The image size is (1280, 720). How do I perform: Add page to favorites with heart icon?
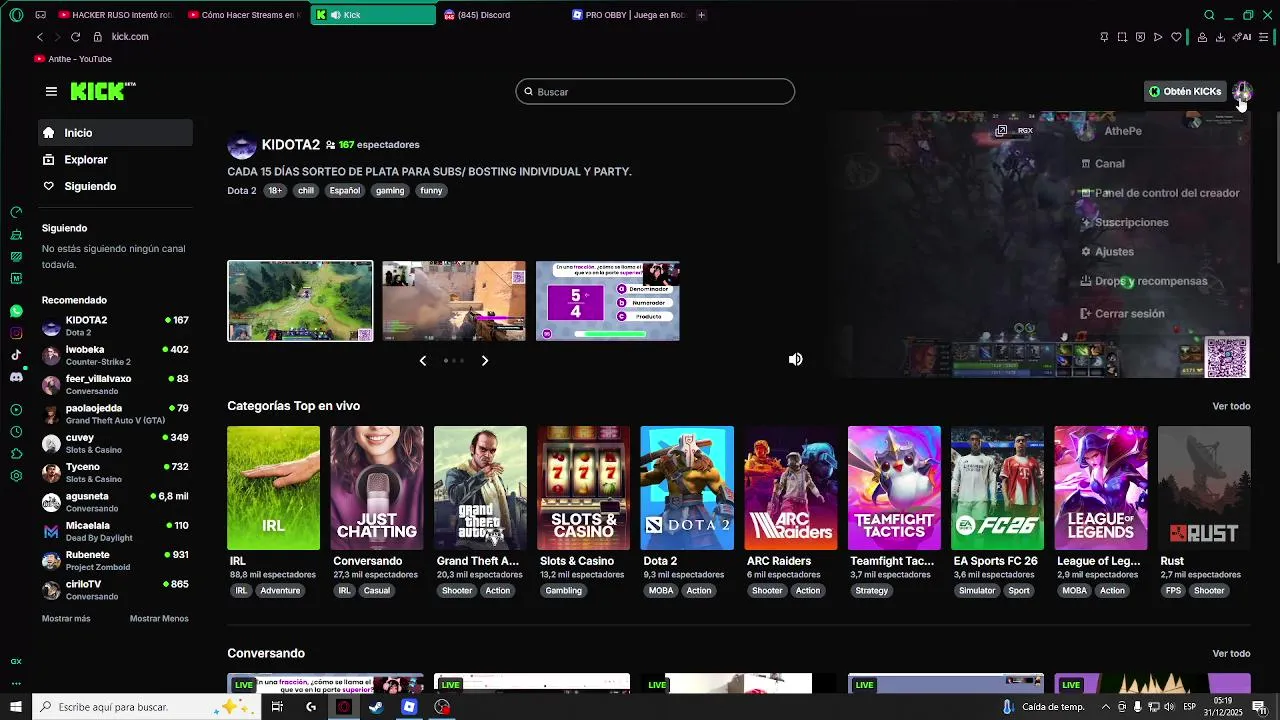point(1176,37)
